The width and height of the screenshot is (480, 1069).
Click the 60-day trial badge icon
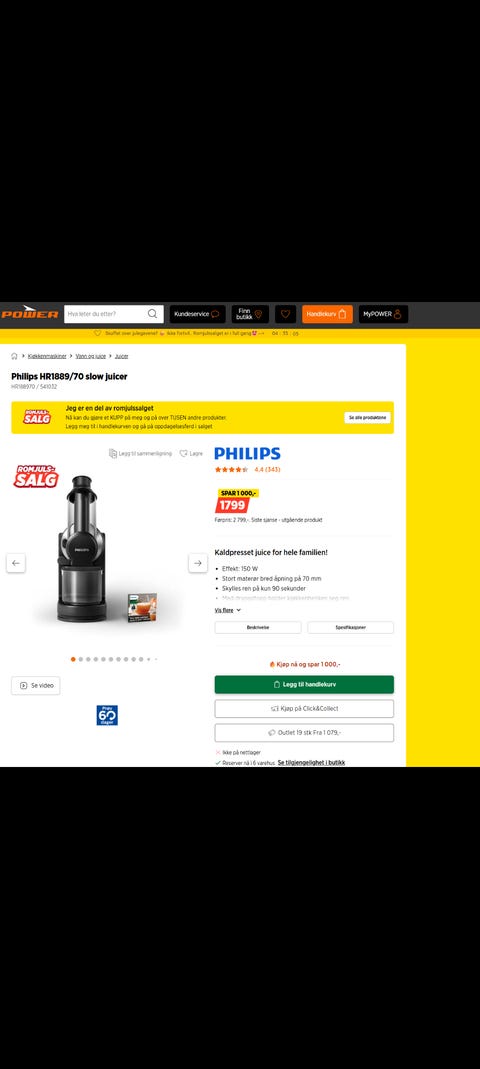(107, 715)
